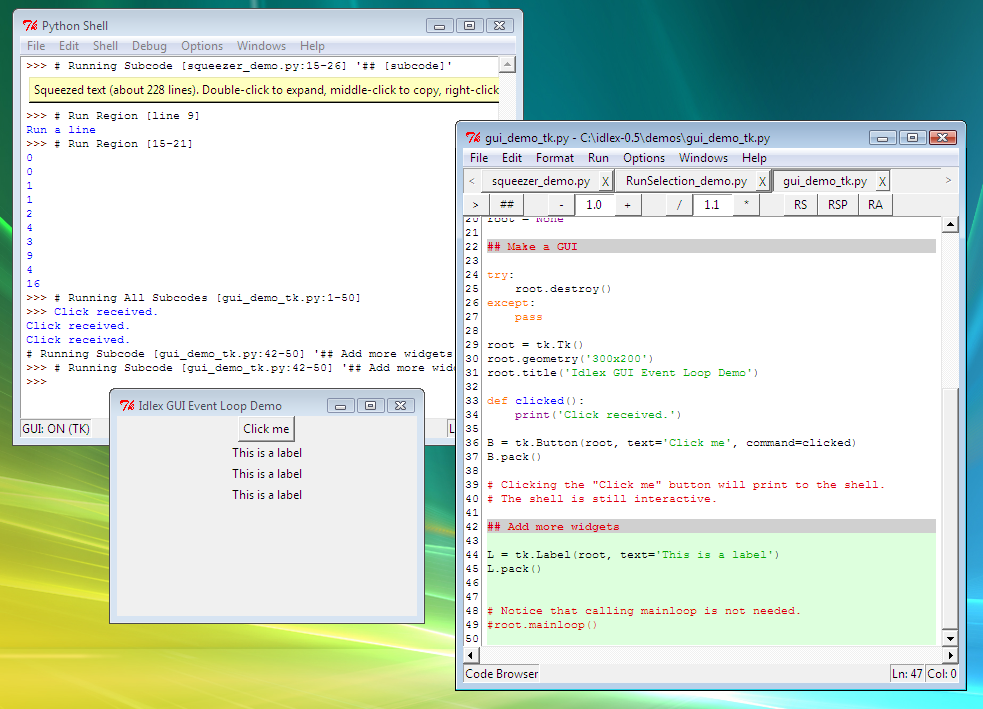Click the asterisk button beside 1.1
Image resolution: width=983 pixels, height=709 pixels.
[746, 205]
